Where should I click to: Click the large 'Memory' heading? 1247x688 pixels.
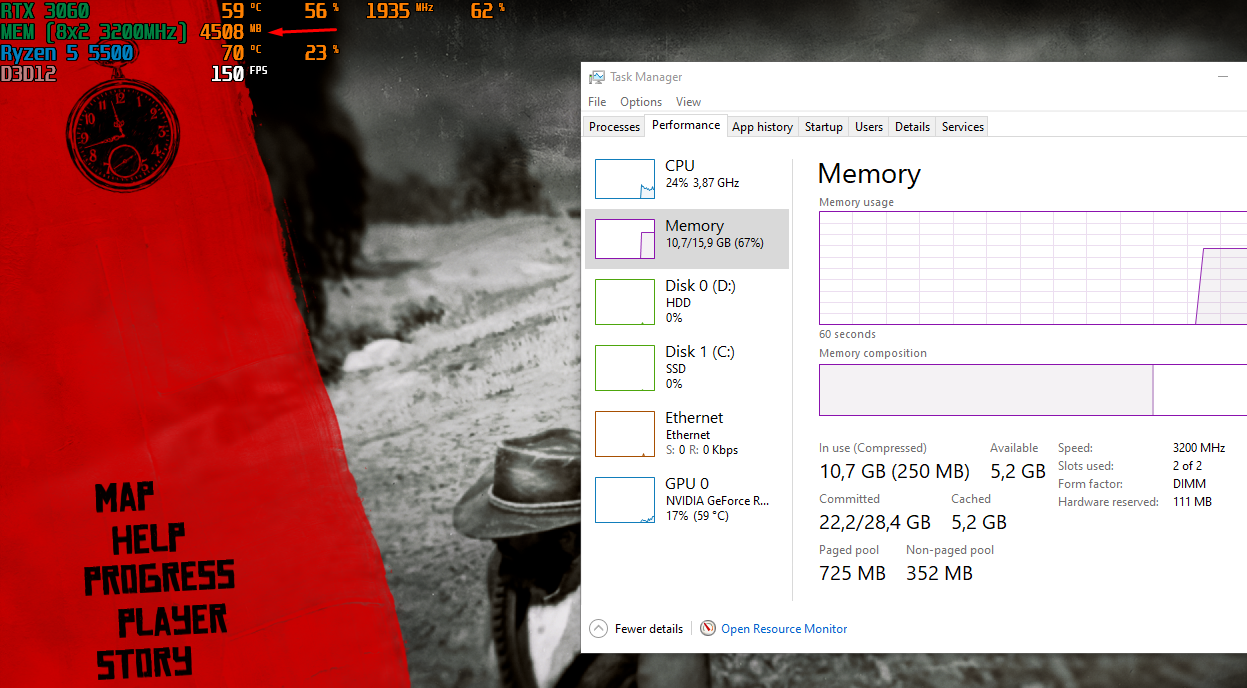869,174
